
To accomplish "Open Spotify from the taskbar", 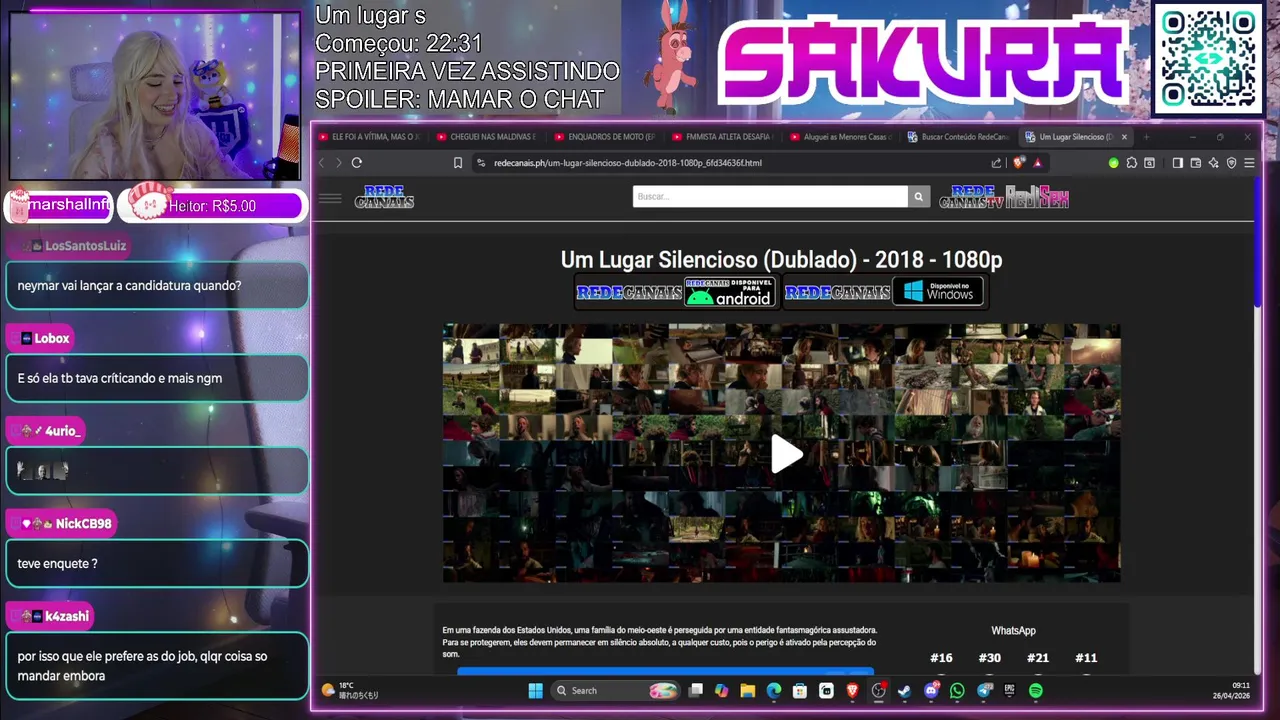I will click(x=1036, y=690).
